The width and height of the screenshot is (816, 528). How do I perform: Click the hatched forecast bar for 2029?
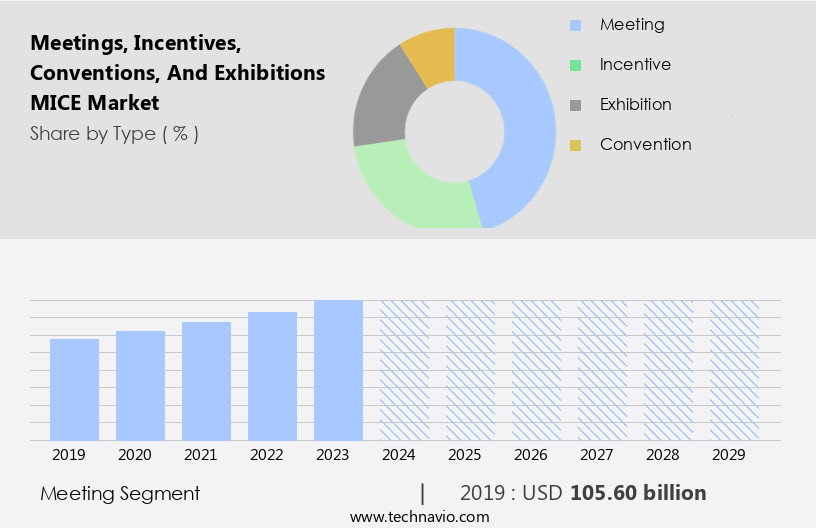734,370
